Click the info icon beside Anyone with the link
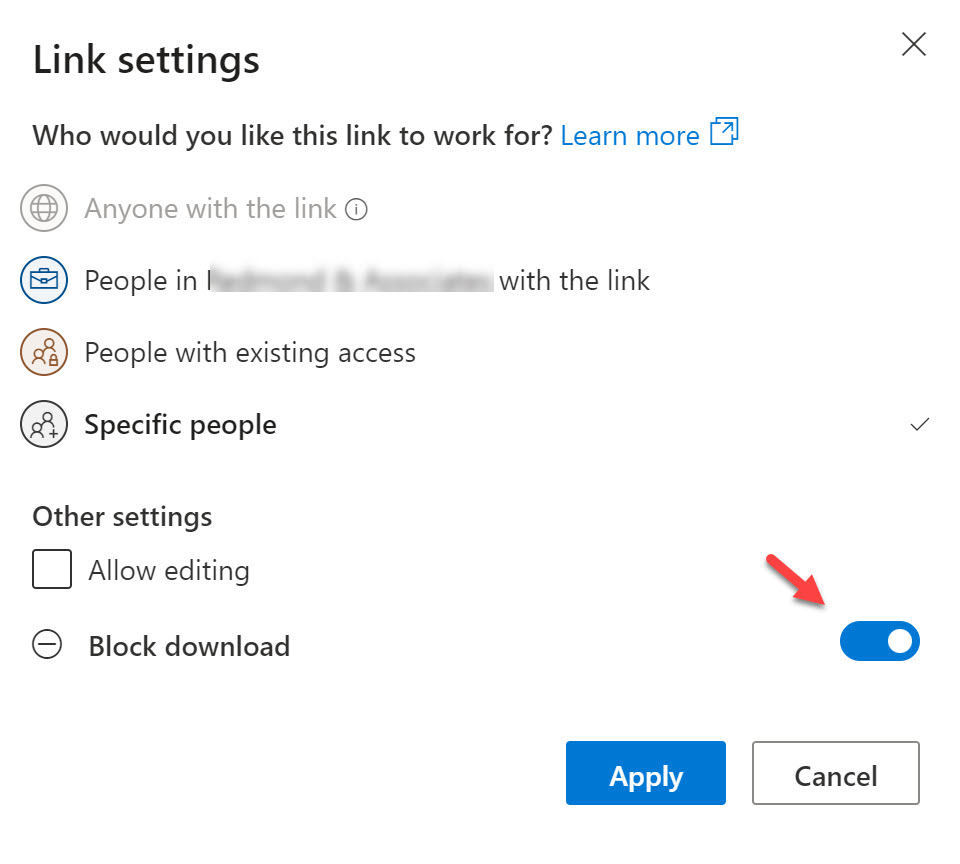Image resolution: width=960 pixels, height=864 pixels. 356,210
